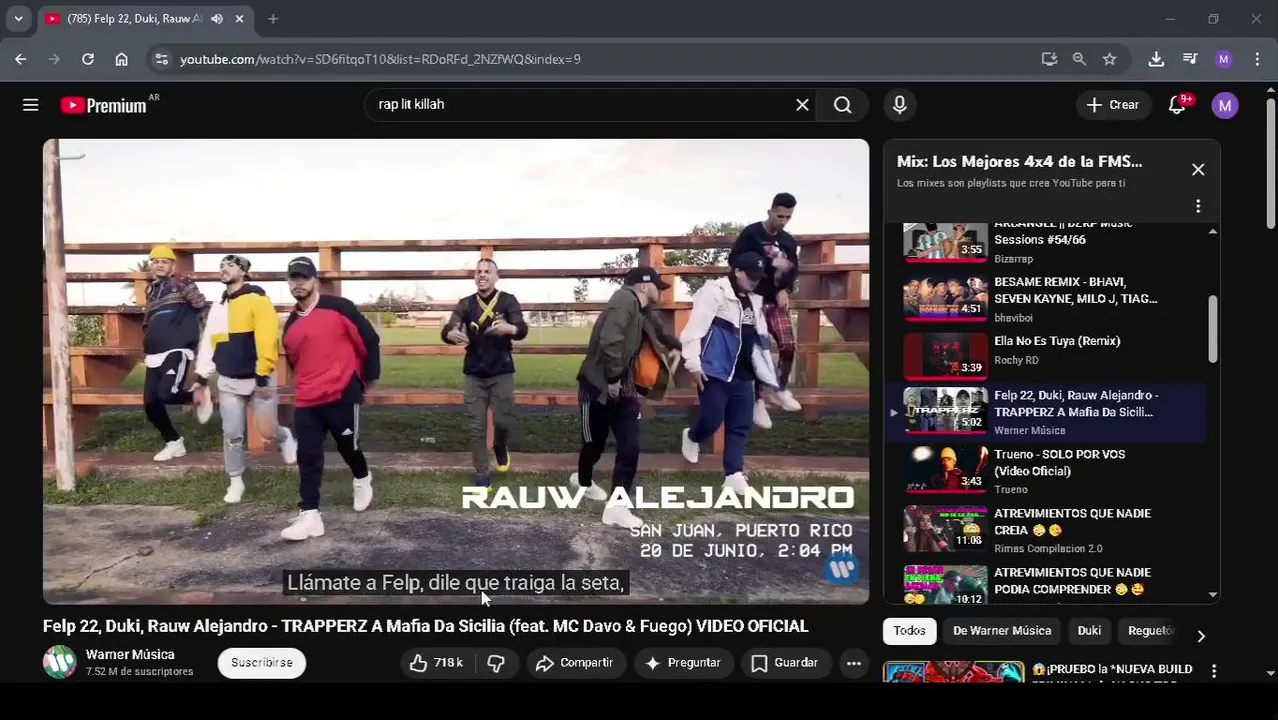The image size is (1278, 720).
Task: Select the Todos filter chip
Action: [x=909, y=631]
